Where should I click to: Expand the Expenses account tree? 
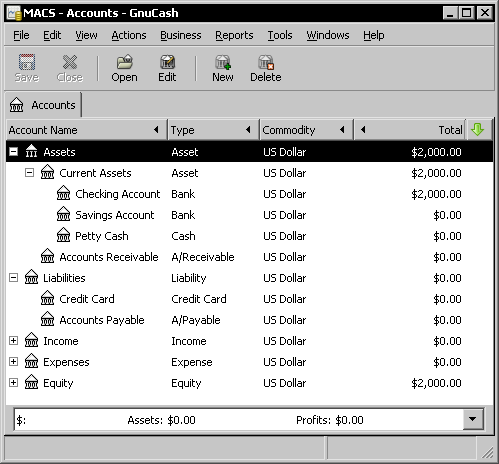click(x=13, y=362)
